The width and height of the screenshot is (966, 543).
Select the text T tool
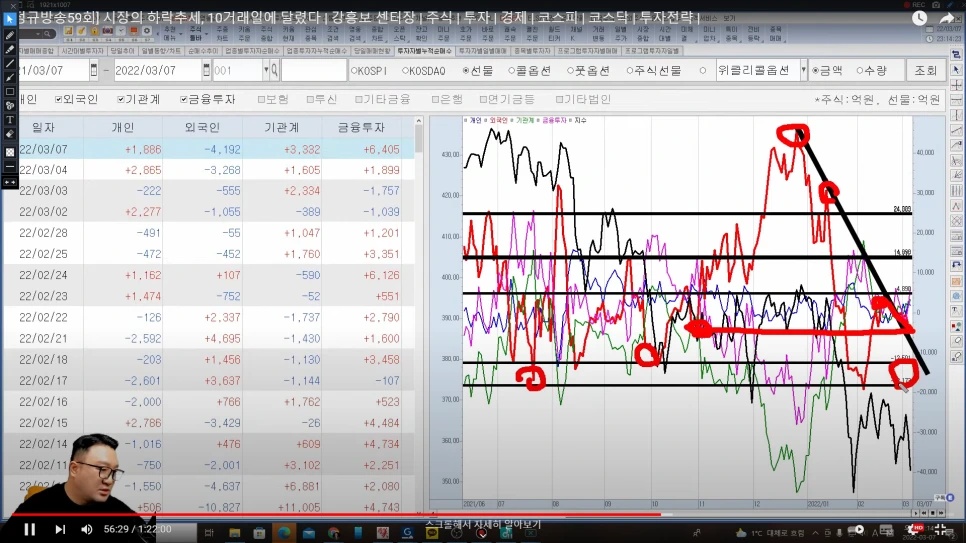click(9, 120)
